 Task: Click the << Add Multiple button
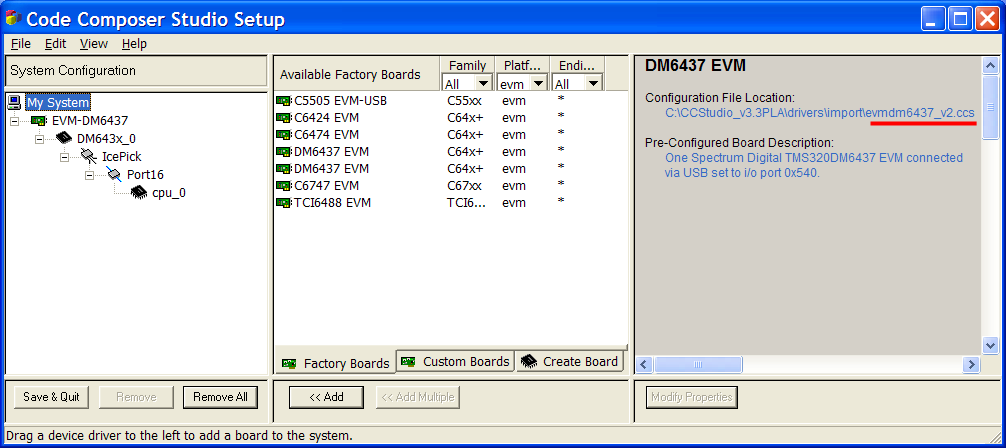coord(418,397)
